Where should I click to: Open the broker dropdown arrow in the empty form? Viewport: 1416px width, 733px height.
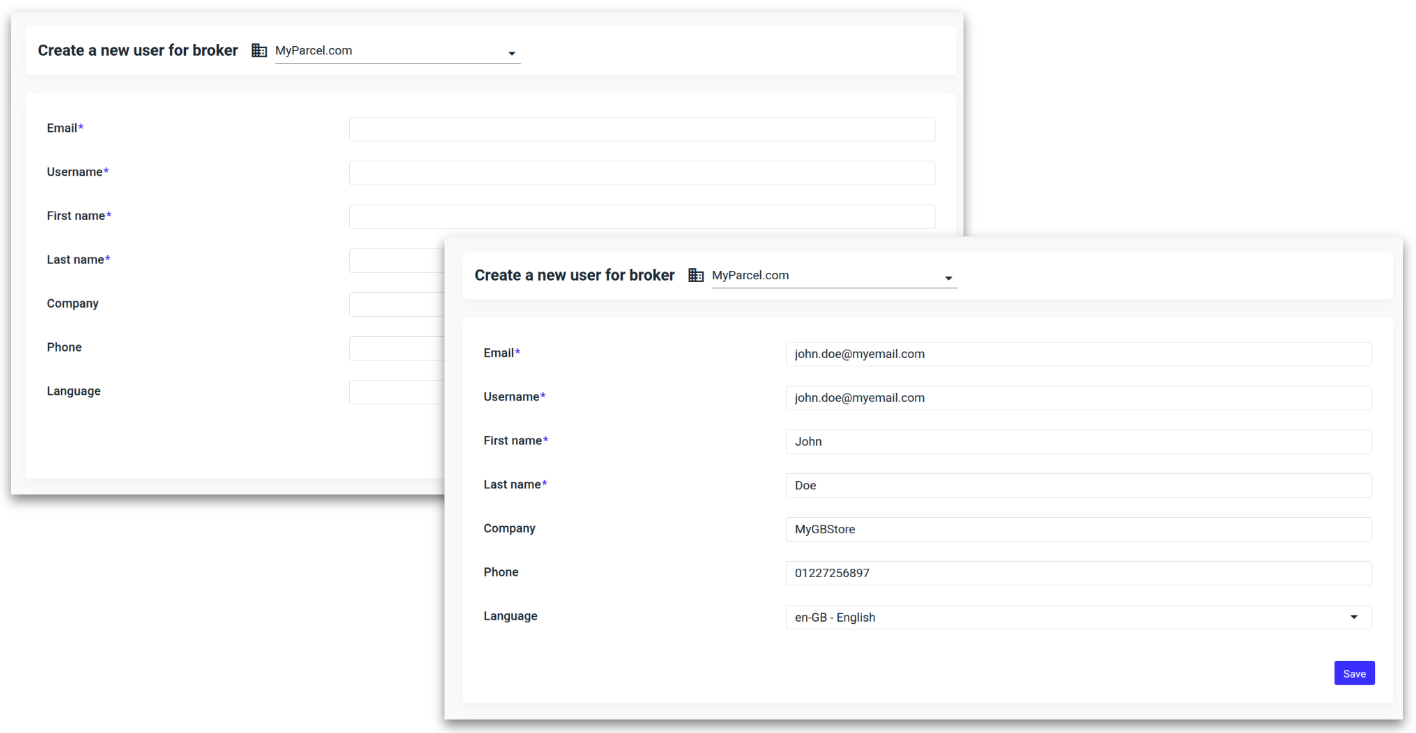(512, 53)
